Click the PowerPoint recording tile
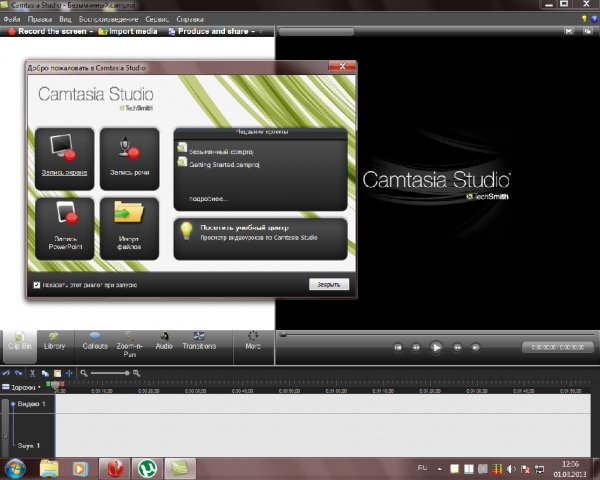Viewport: 600px width, 480px height. 64,229
